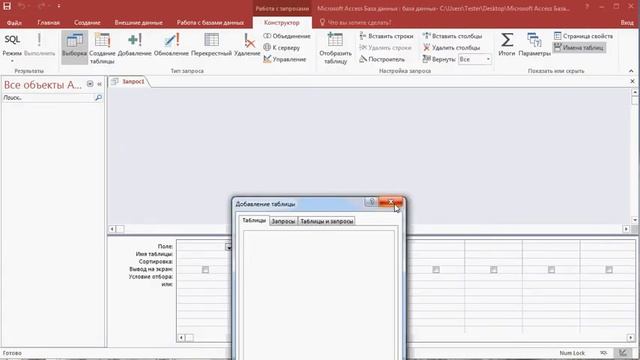Run the query with Выполнить
Screen dimensions: 640x360
(x=39, y=44)
